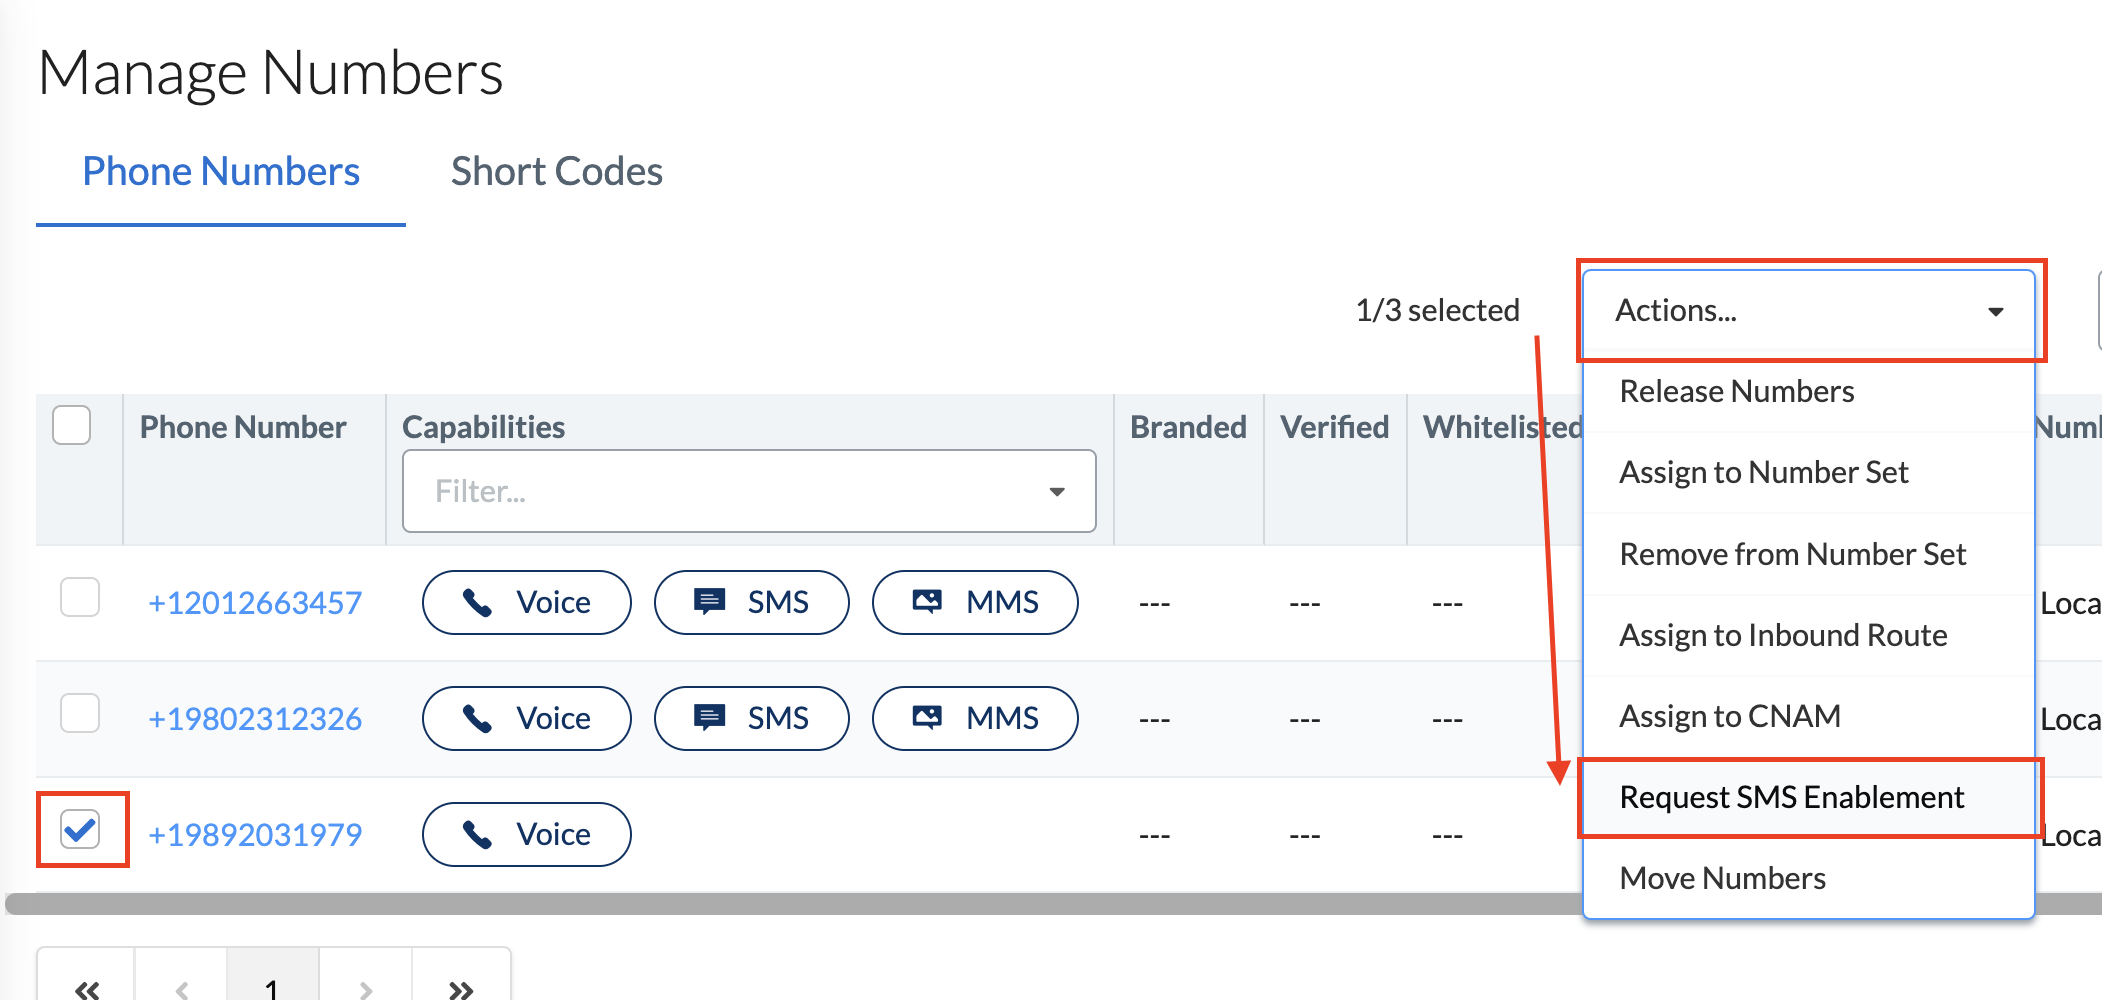Click the MMS badge for +12012663457
This screenshot has width=2102, height=1000.
tap(975, 602)
